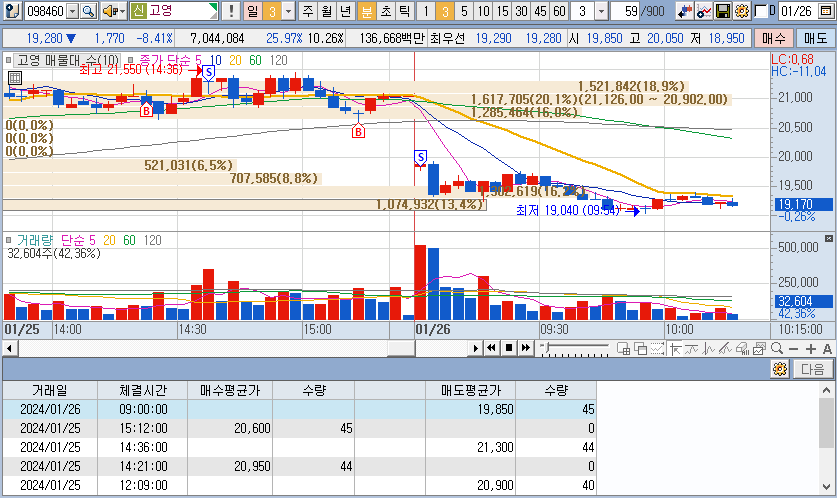
Task: Click the replay play button
Action: click(475, 349)
